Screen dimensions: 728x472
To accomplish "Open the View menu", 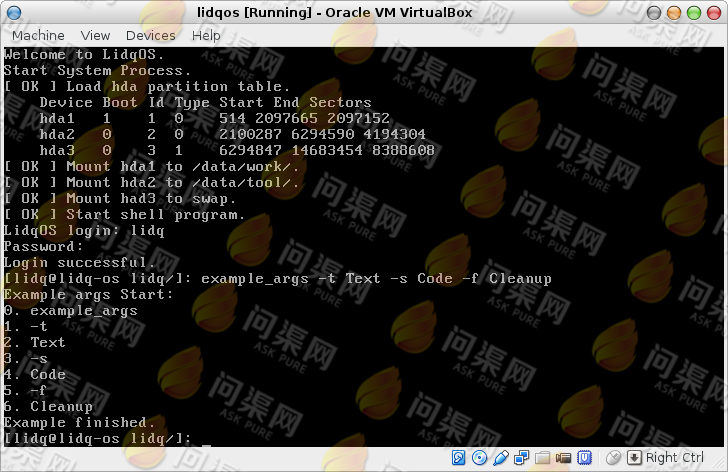I will (95, 35).
